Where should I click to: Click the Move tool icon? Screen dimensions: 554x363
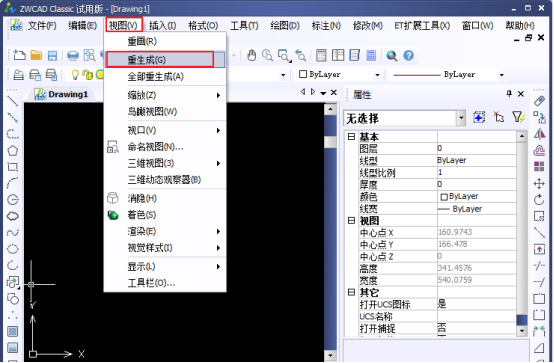539,183
